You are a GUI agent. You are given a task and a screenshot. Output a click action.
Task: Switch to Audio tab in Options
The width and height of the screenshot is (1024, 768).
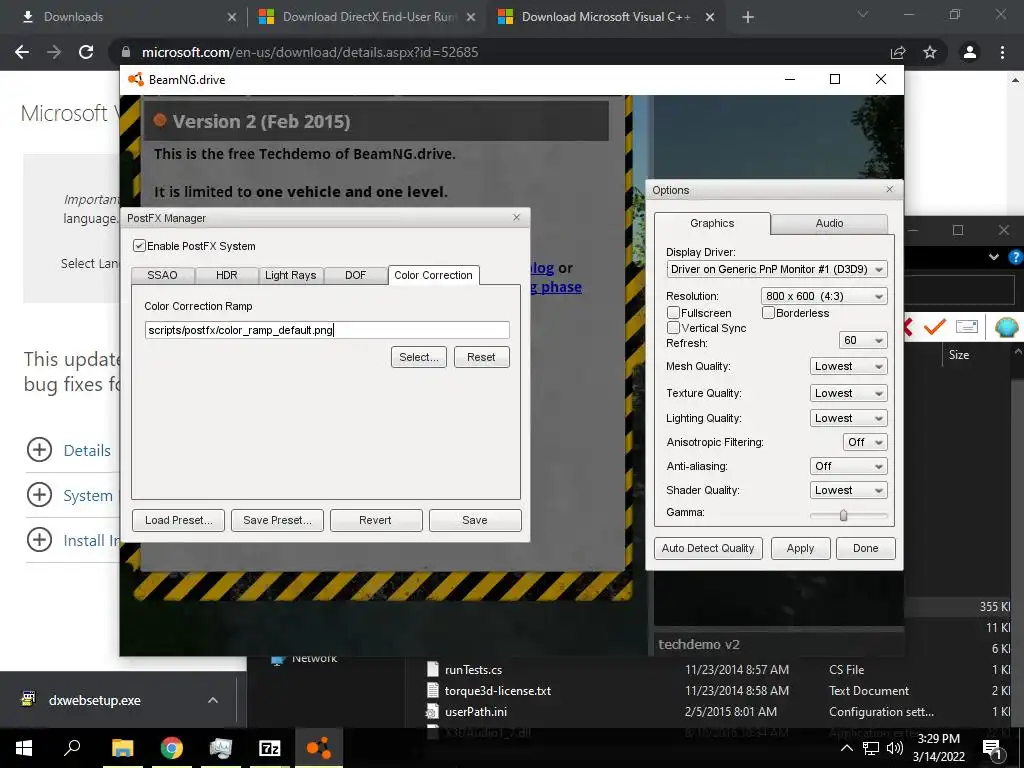829,223
